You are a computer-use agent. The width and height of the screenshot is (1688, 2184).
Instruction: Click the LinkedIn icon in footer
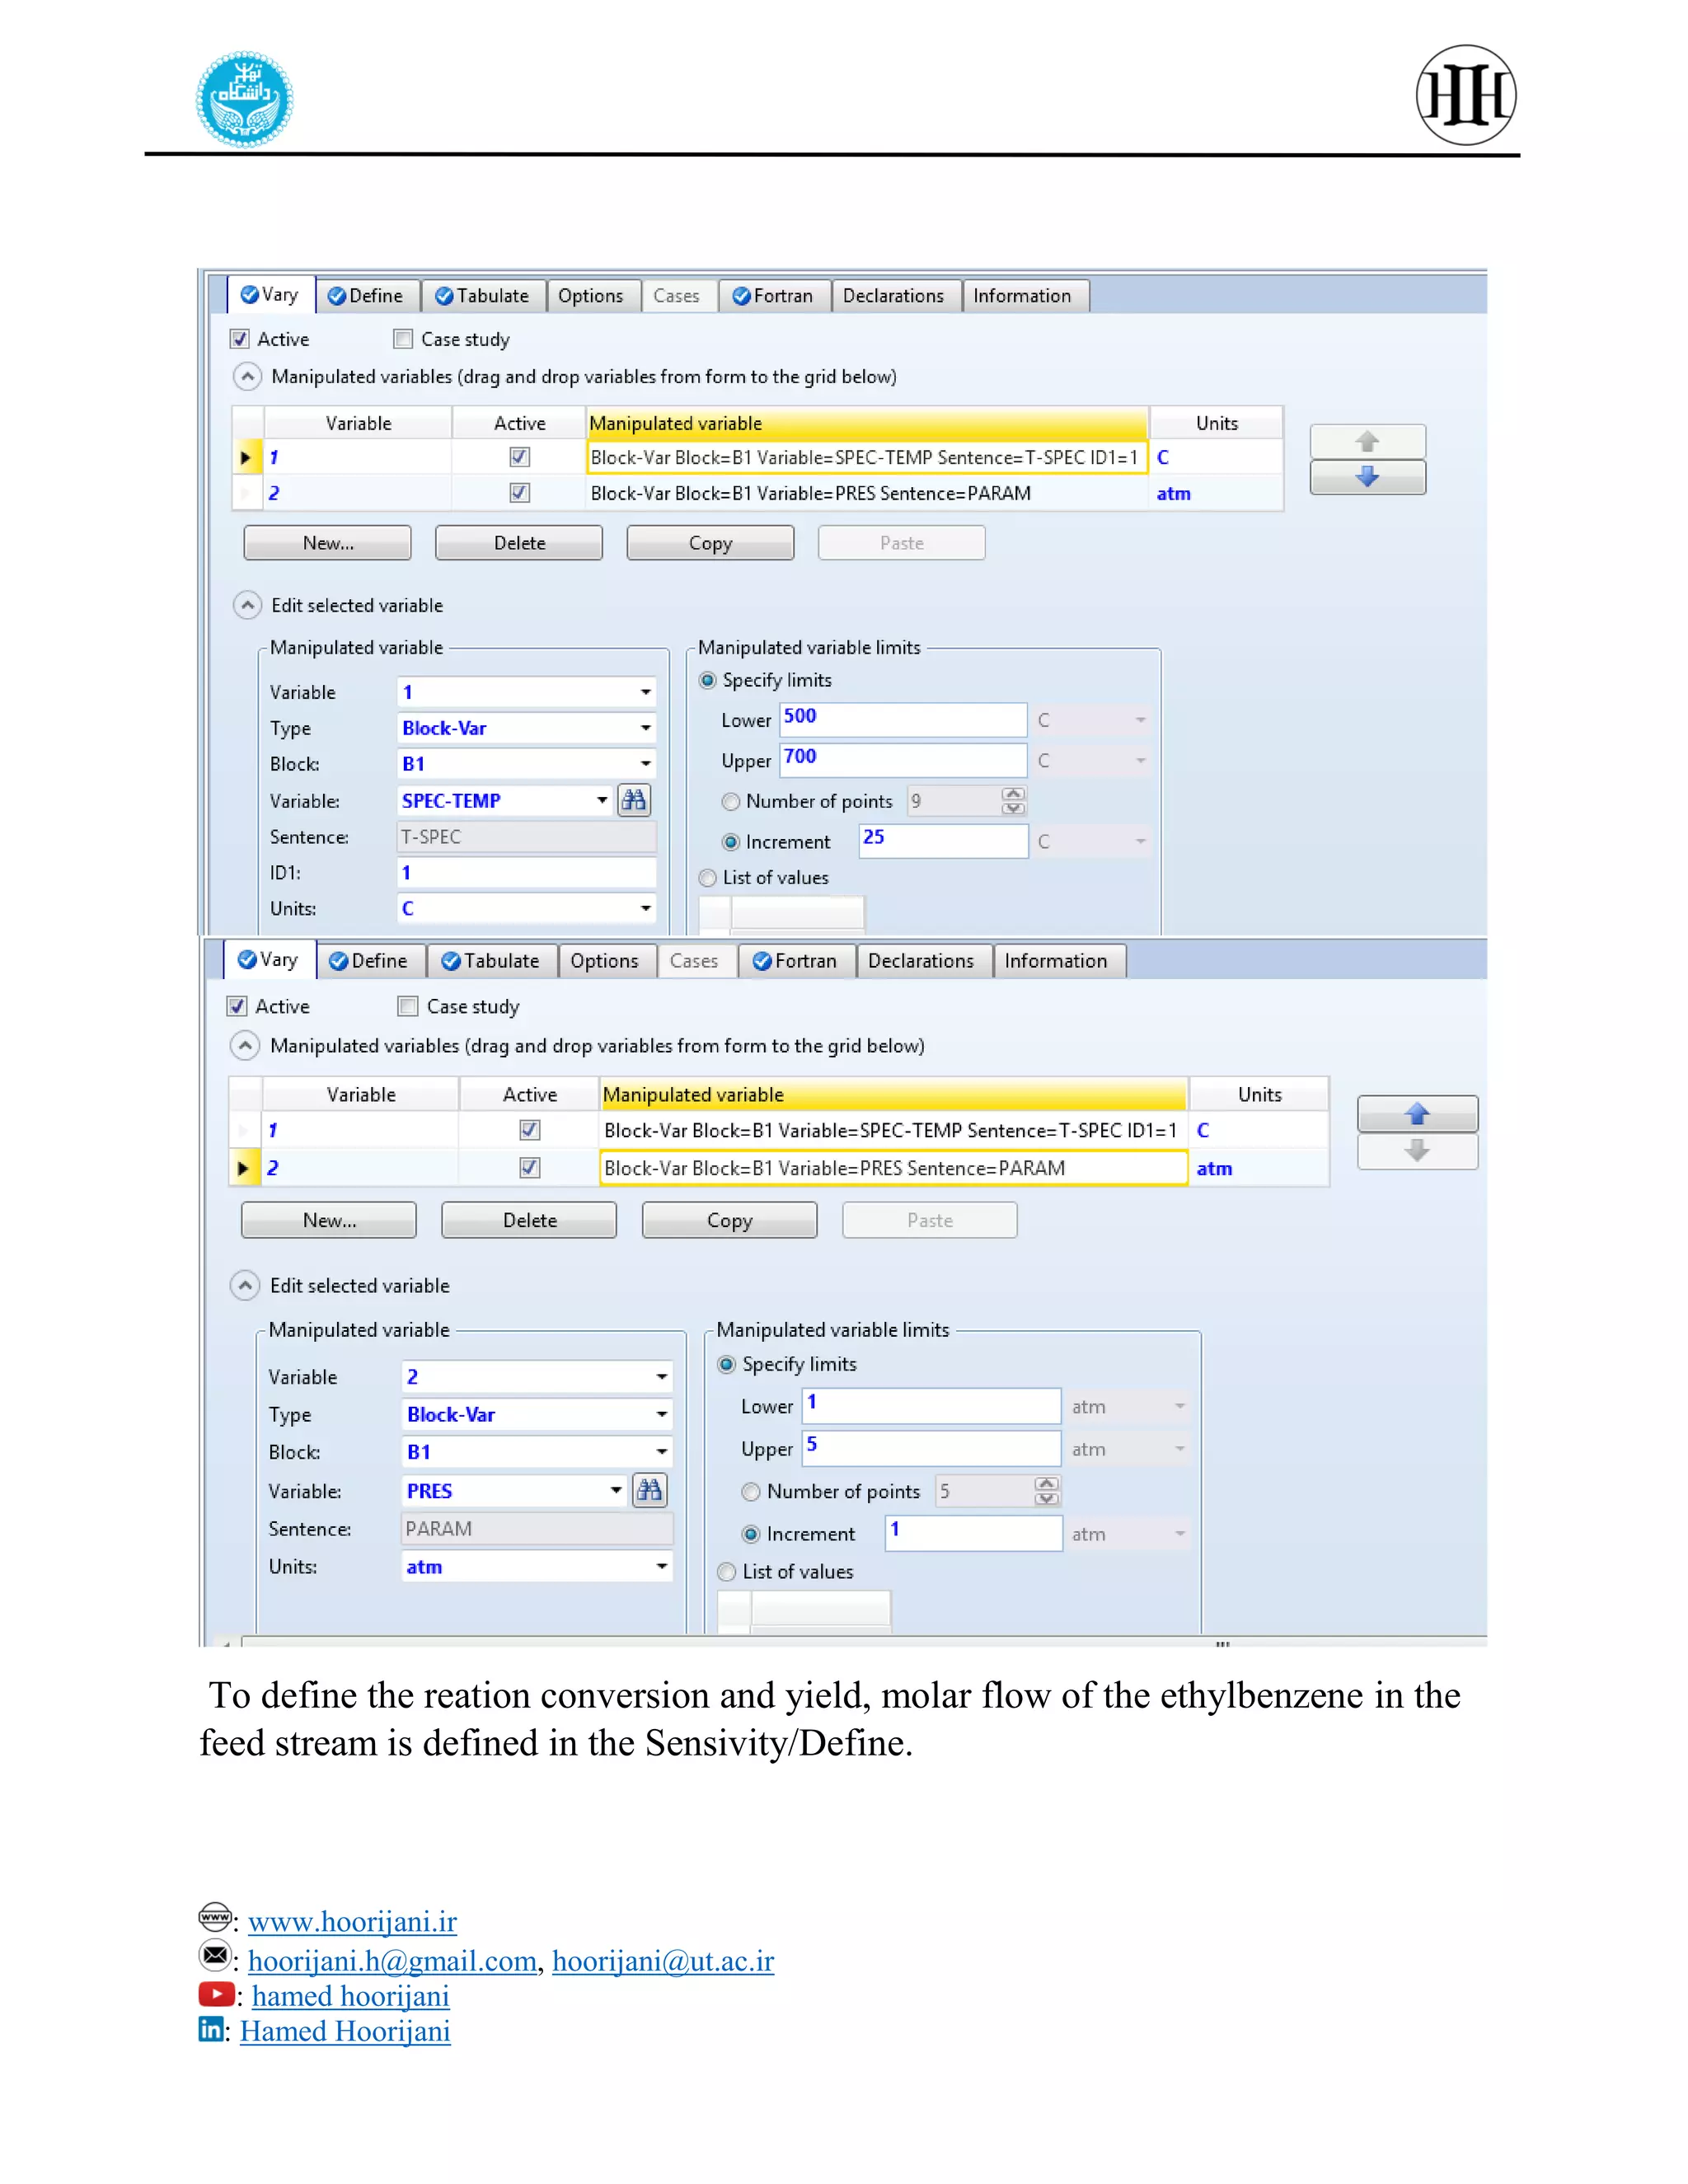tap(211, 2029)
